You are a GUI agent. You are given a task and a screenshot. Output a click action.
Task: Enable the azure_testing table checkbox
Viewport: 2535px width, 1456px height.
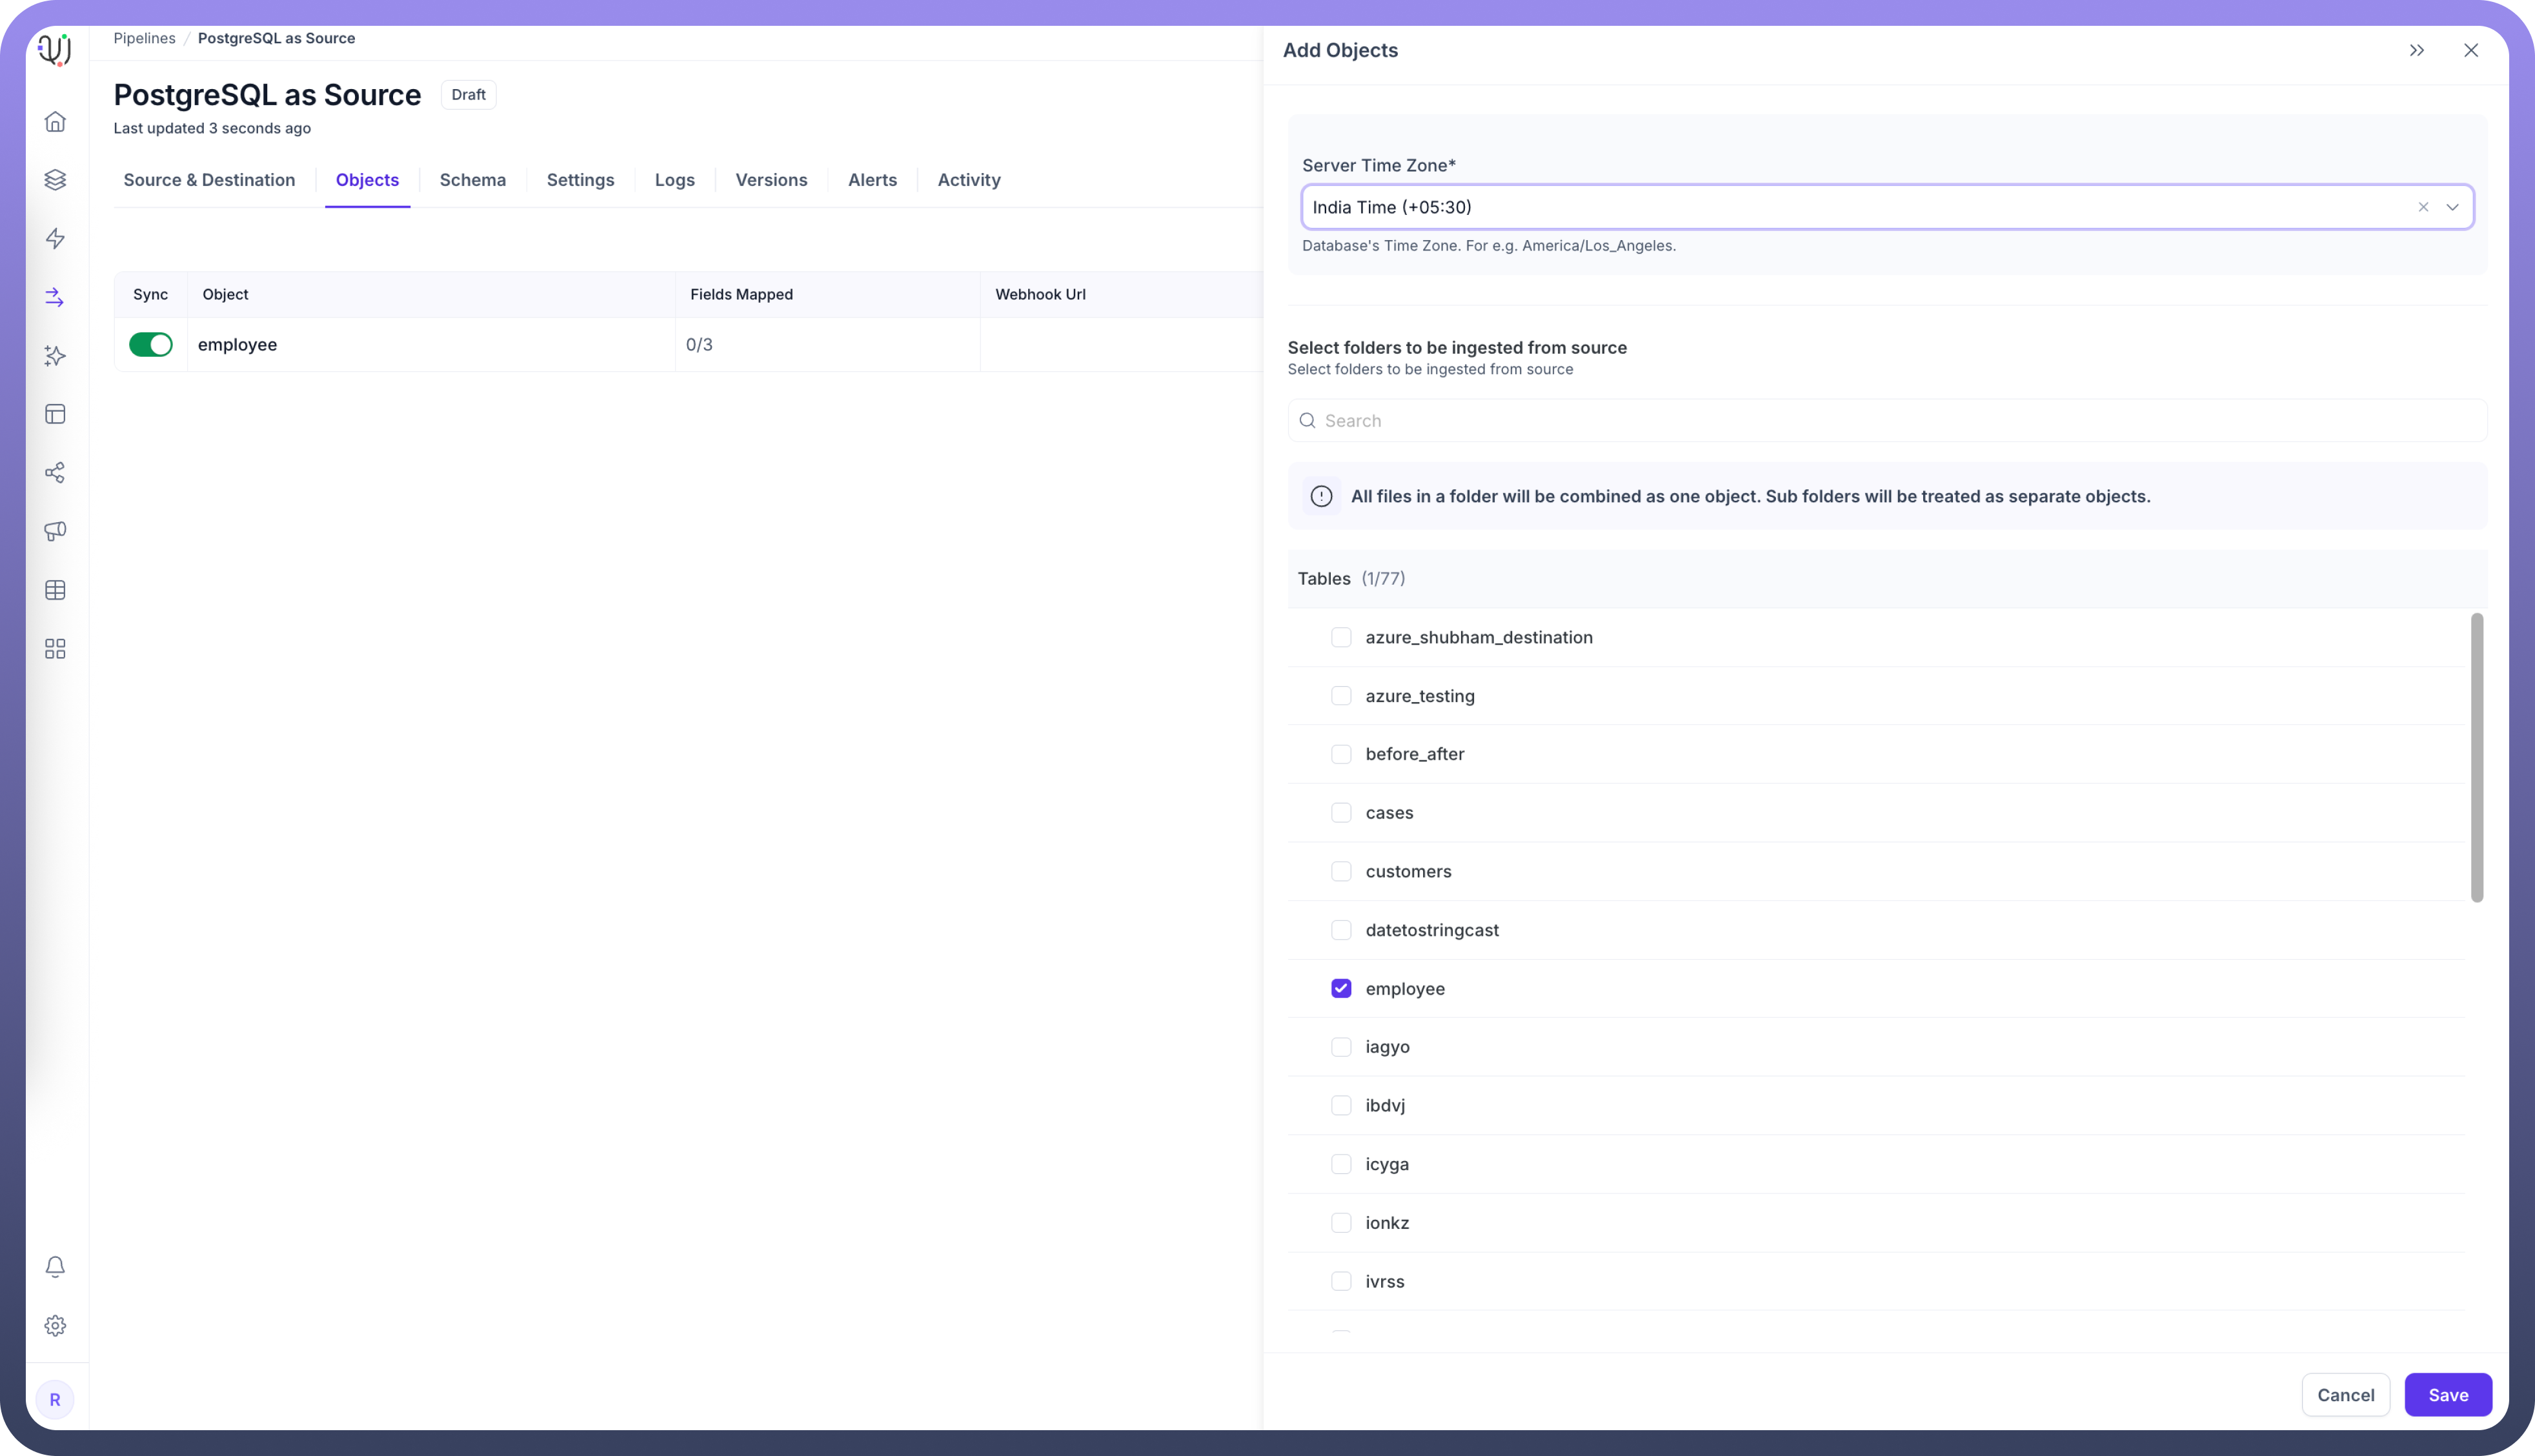point(1341,696)
